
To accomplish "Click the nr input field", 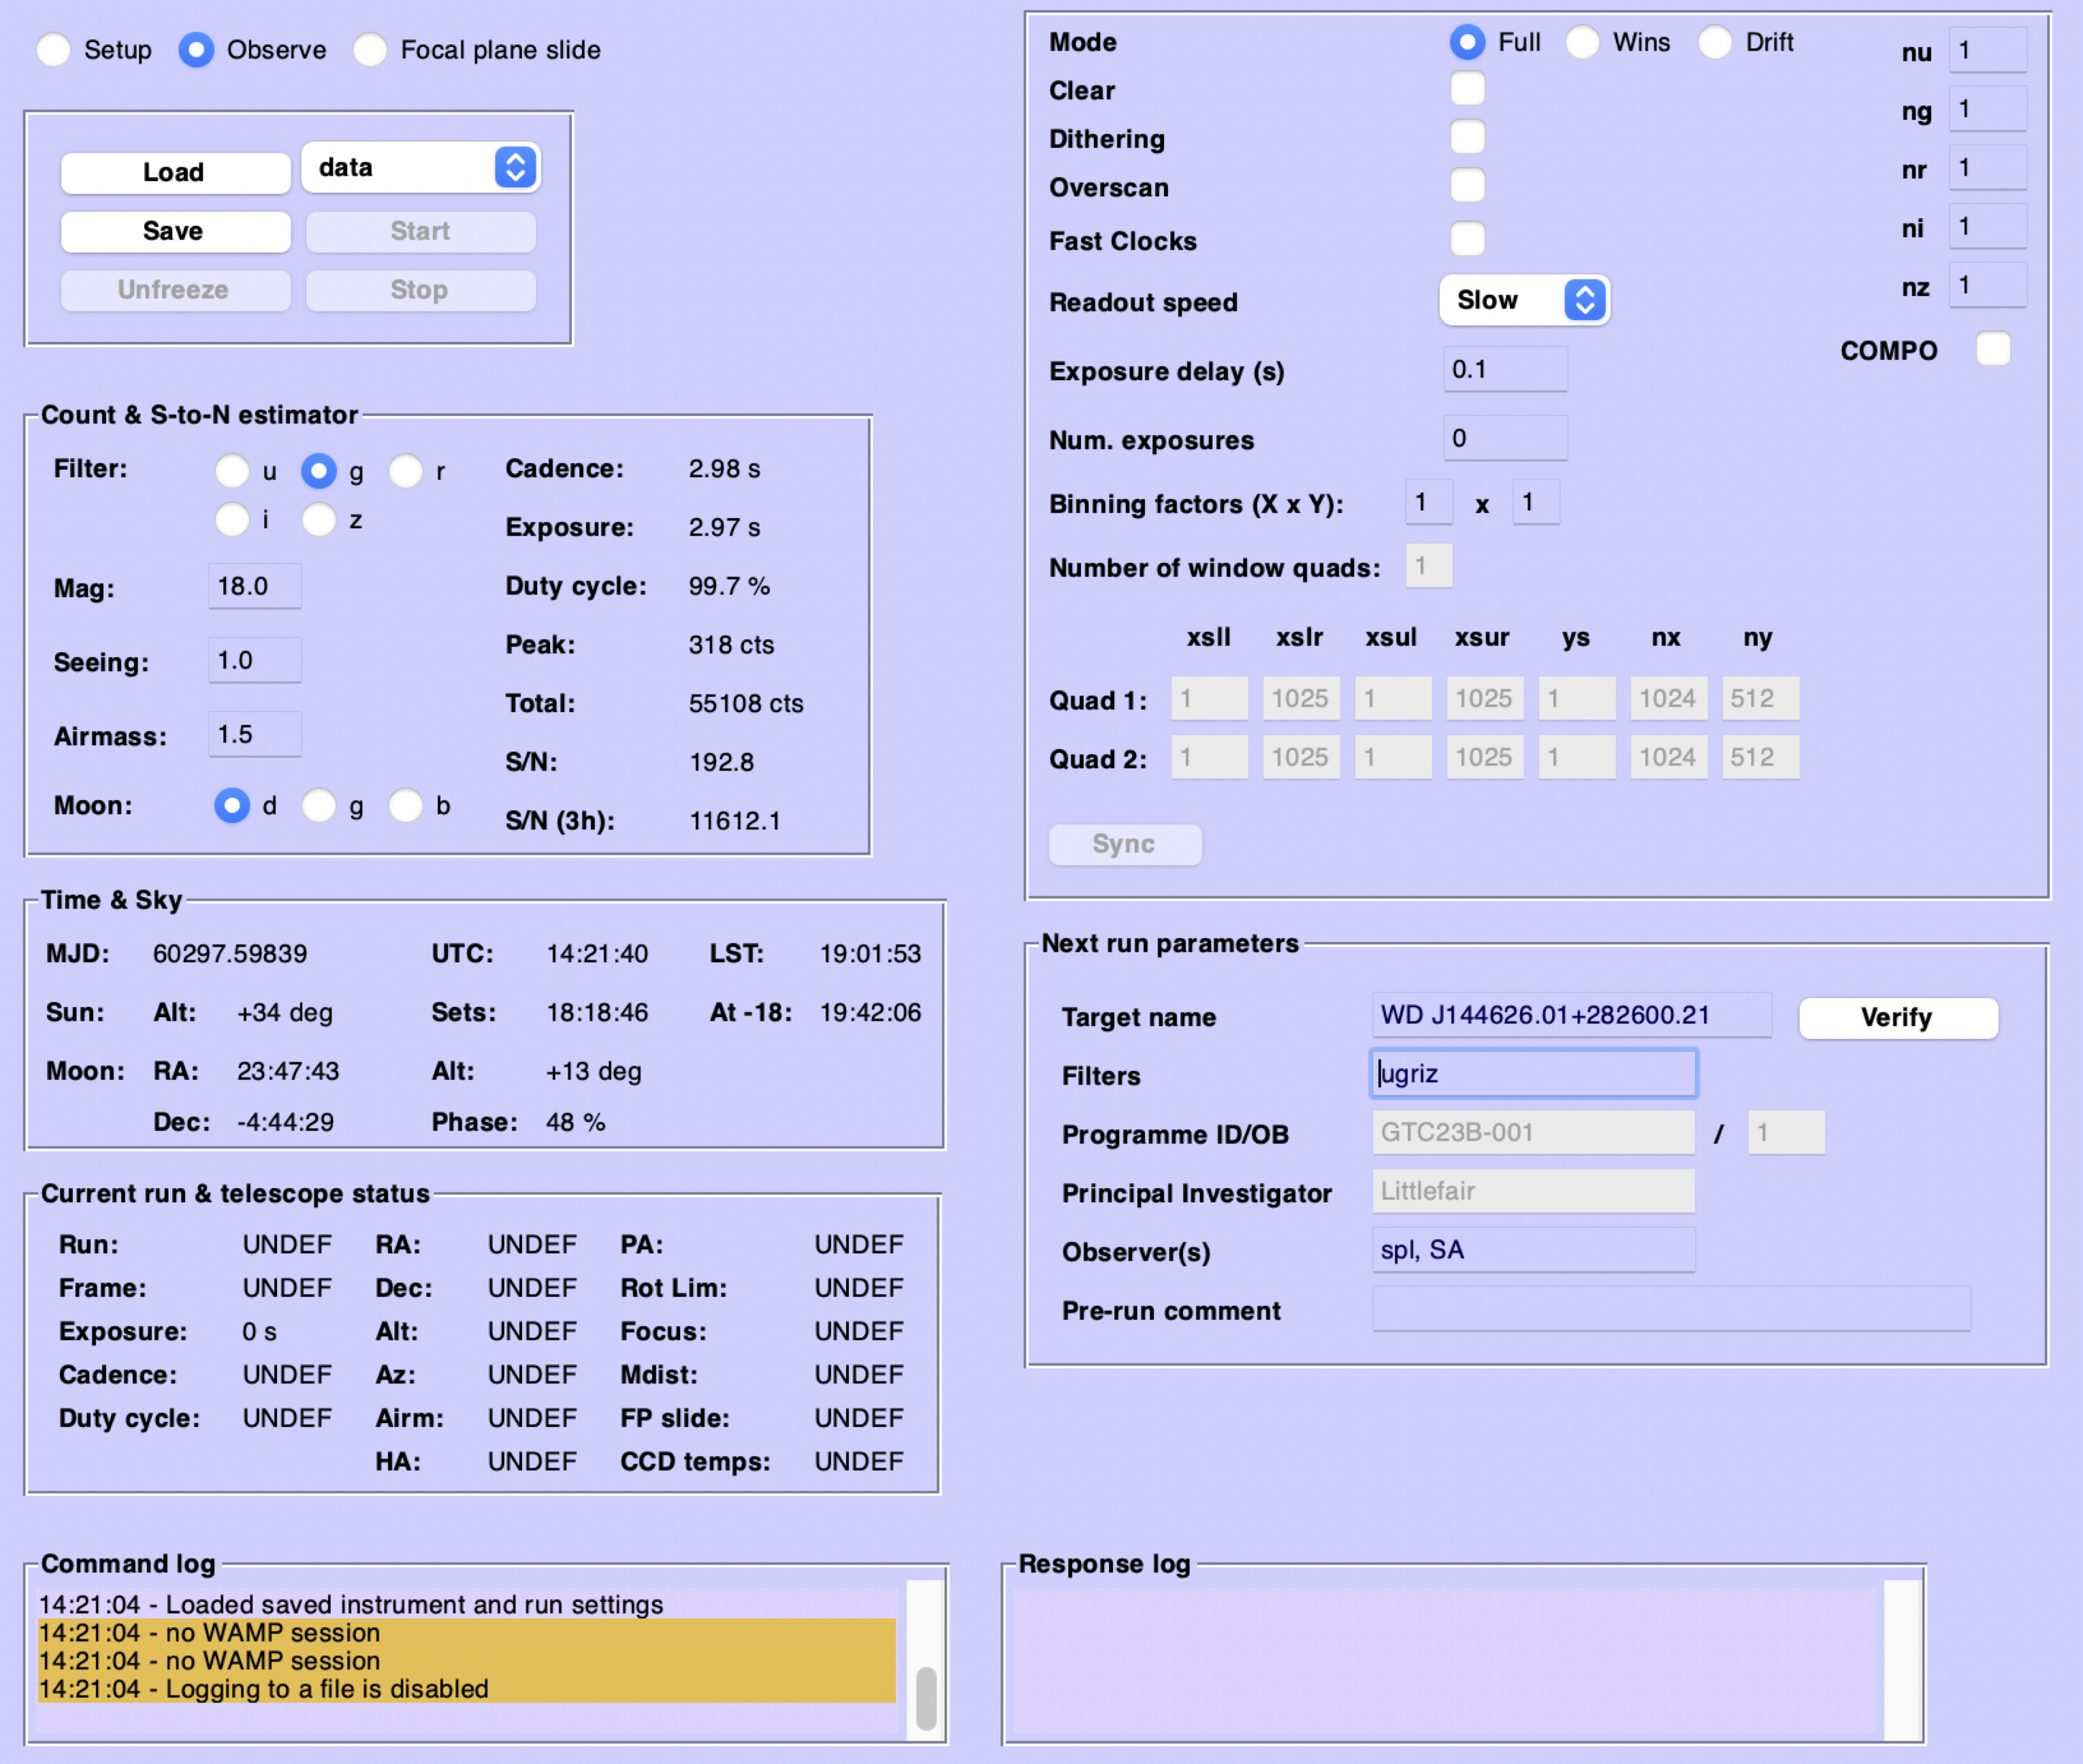I will pyautogui.click(x=1988, y=168).
